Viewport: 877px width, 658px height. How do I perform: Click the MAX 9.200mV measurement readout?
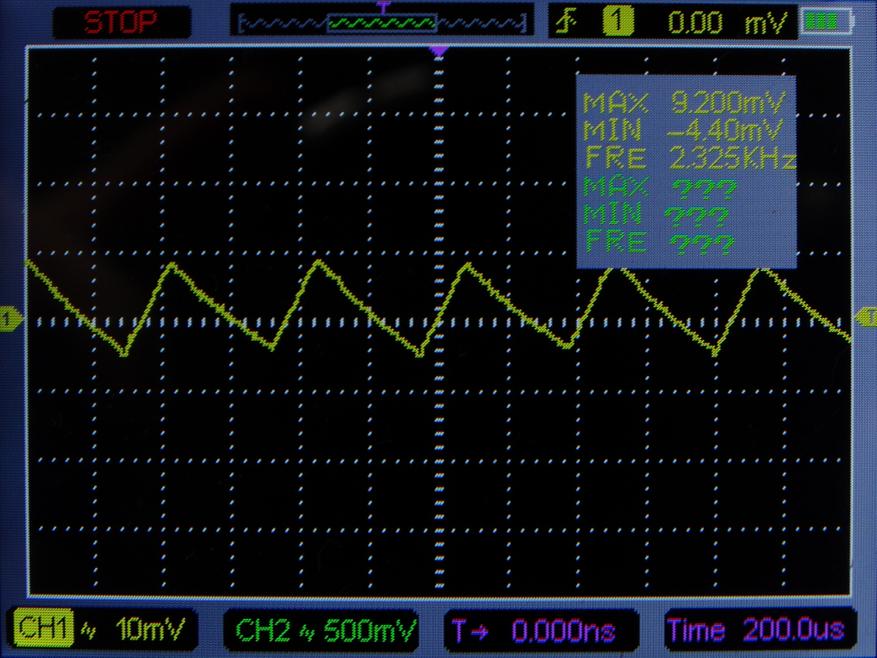685,102
